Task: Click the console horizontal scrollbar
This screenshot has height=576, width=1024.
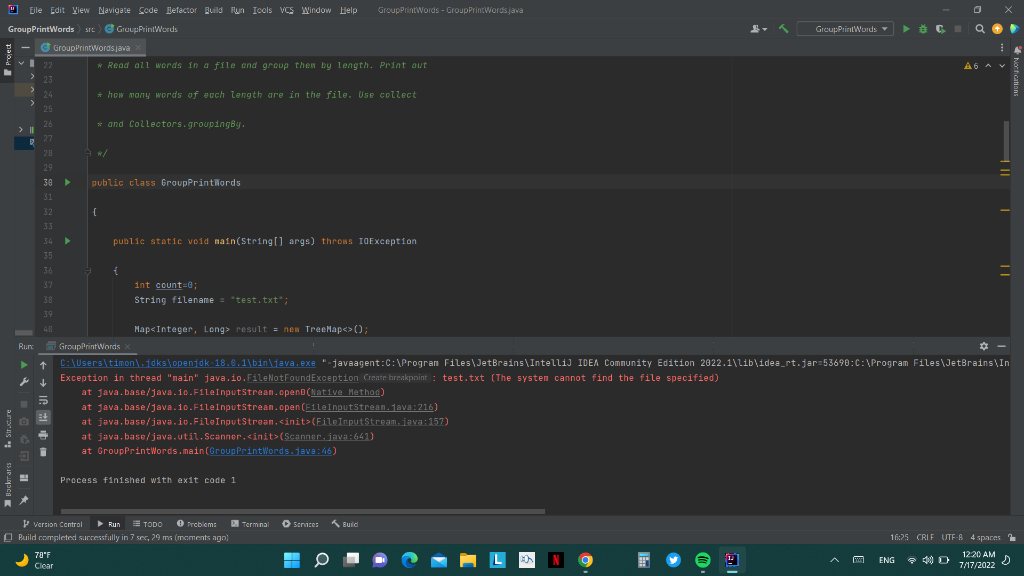Action: pyautogui.click(x=300, y=511)
